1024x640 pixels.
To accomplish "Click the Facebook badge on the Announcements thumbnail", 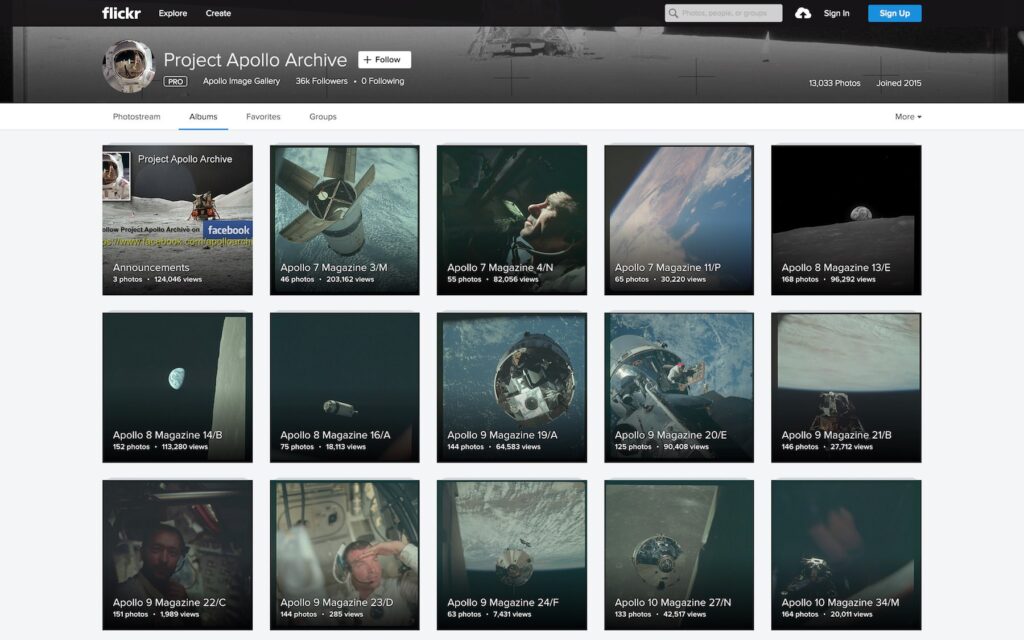I will (x=229, y=229).
